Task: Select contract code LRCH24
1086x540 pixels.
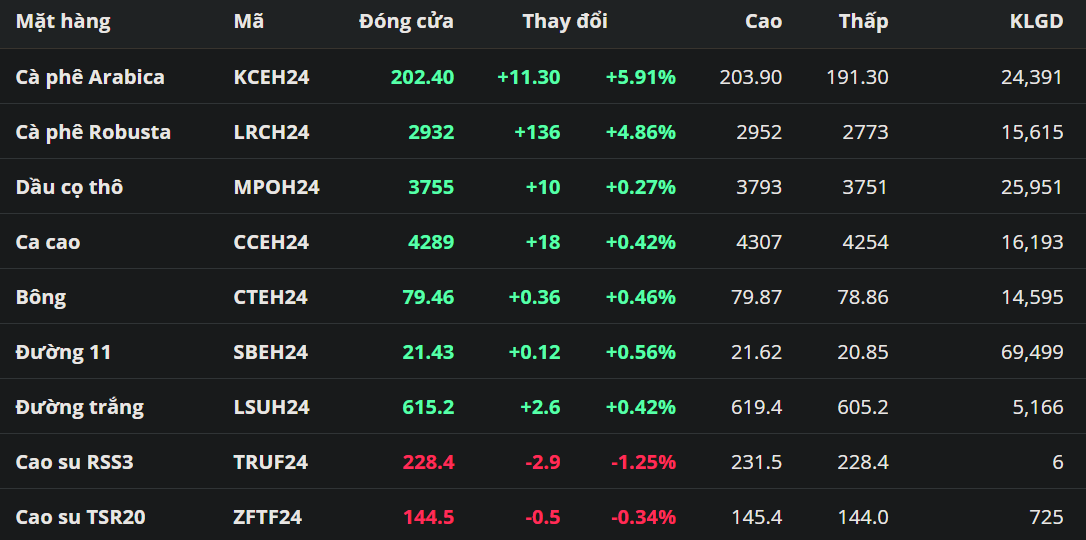Action: coord(271,132)
